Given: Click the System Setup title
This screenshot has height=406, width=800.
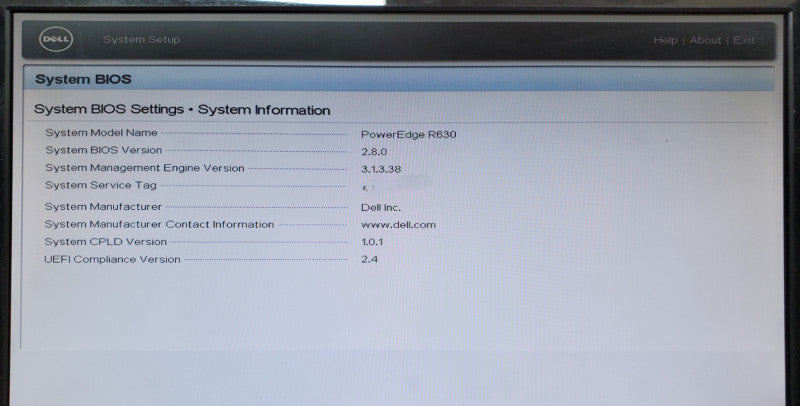Looking at the screenshot, I should click(x=141, y=40).
